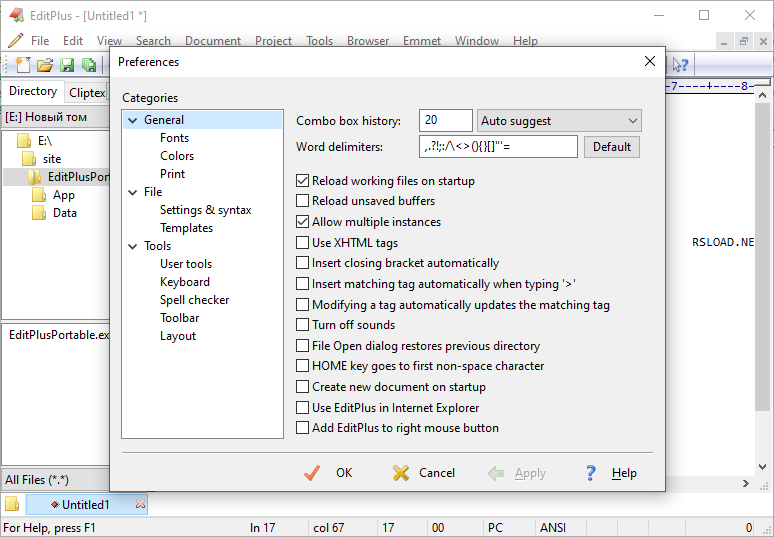
Task: Open the File menu
Action: [40, 41]
